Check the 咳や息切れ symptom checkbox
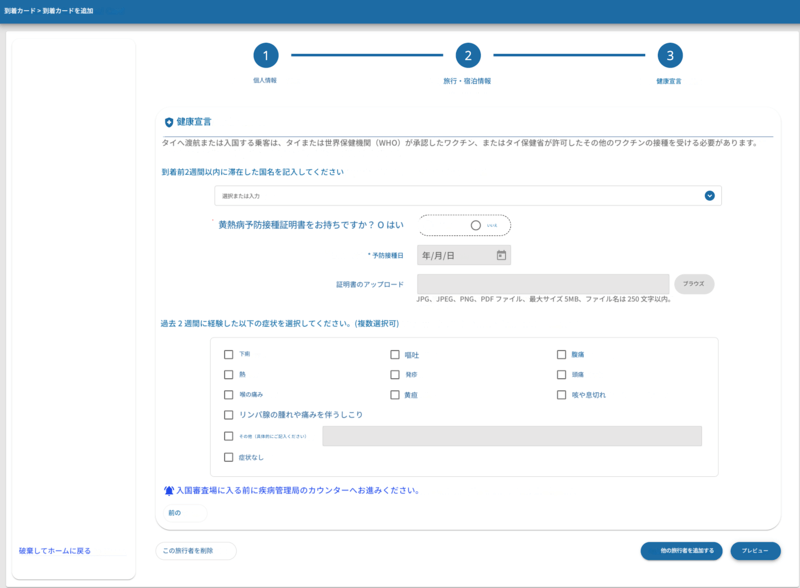Image resolution: width=800 pixels, height=588 pixels. click(x=561, y=395)
